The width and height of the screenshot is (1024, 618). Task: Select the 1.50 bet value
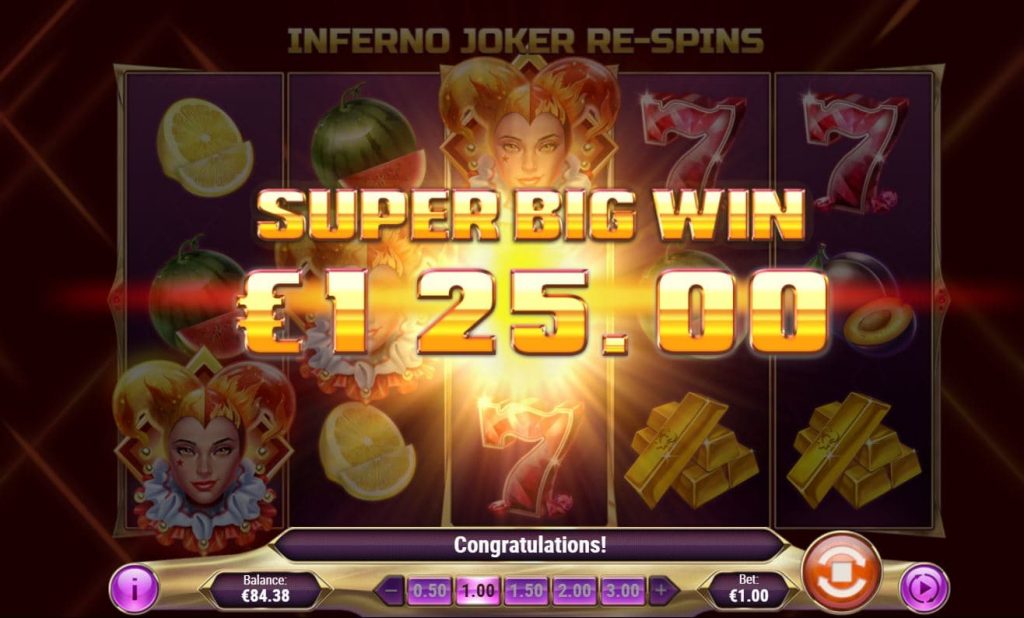526,591
